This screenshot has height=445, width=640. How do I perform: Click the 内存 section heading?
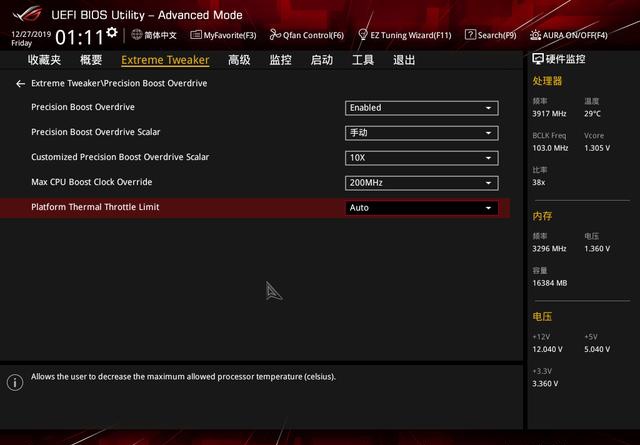coord(542,216)
